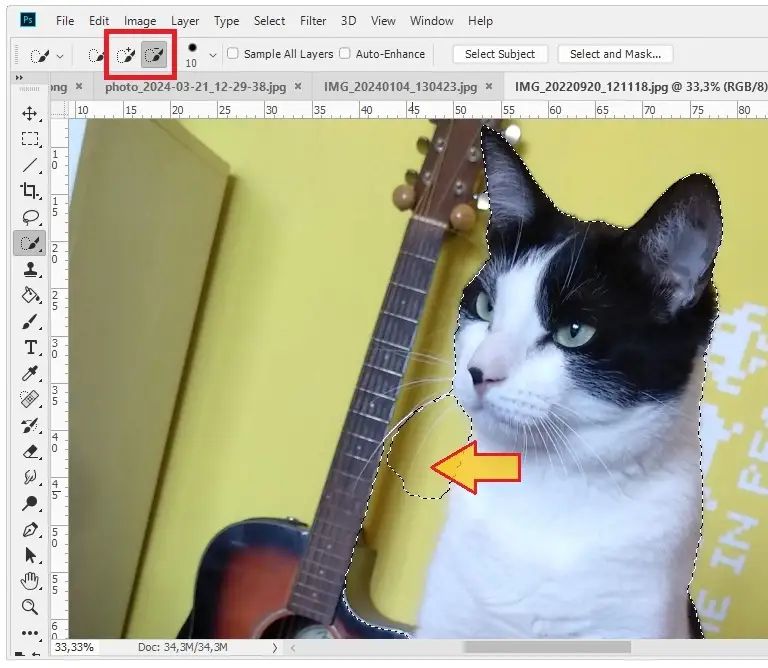The height and width of the screenshot is (668, 768).
Task: Click the ruler origin corner box
Action: (59, 110)
